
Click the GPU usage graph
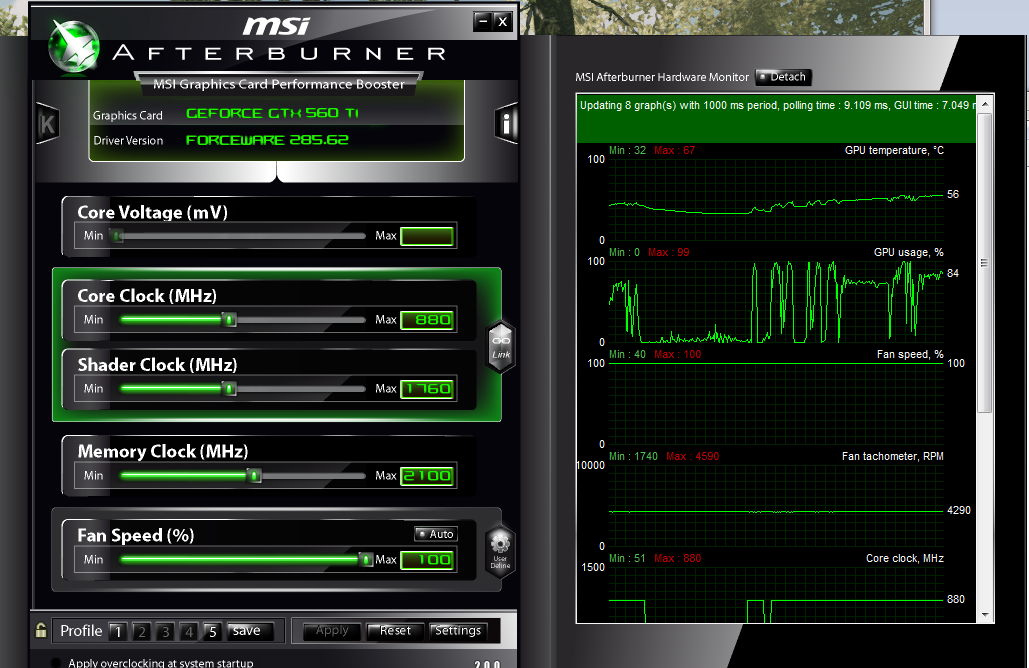click(x=776, y=301)
